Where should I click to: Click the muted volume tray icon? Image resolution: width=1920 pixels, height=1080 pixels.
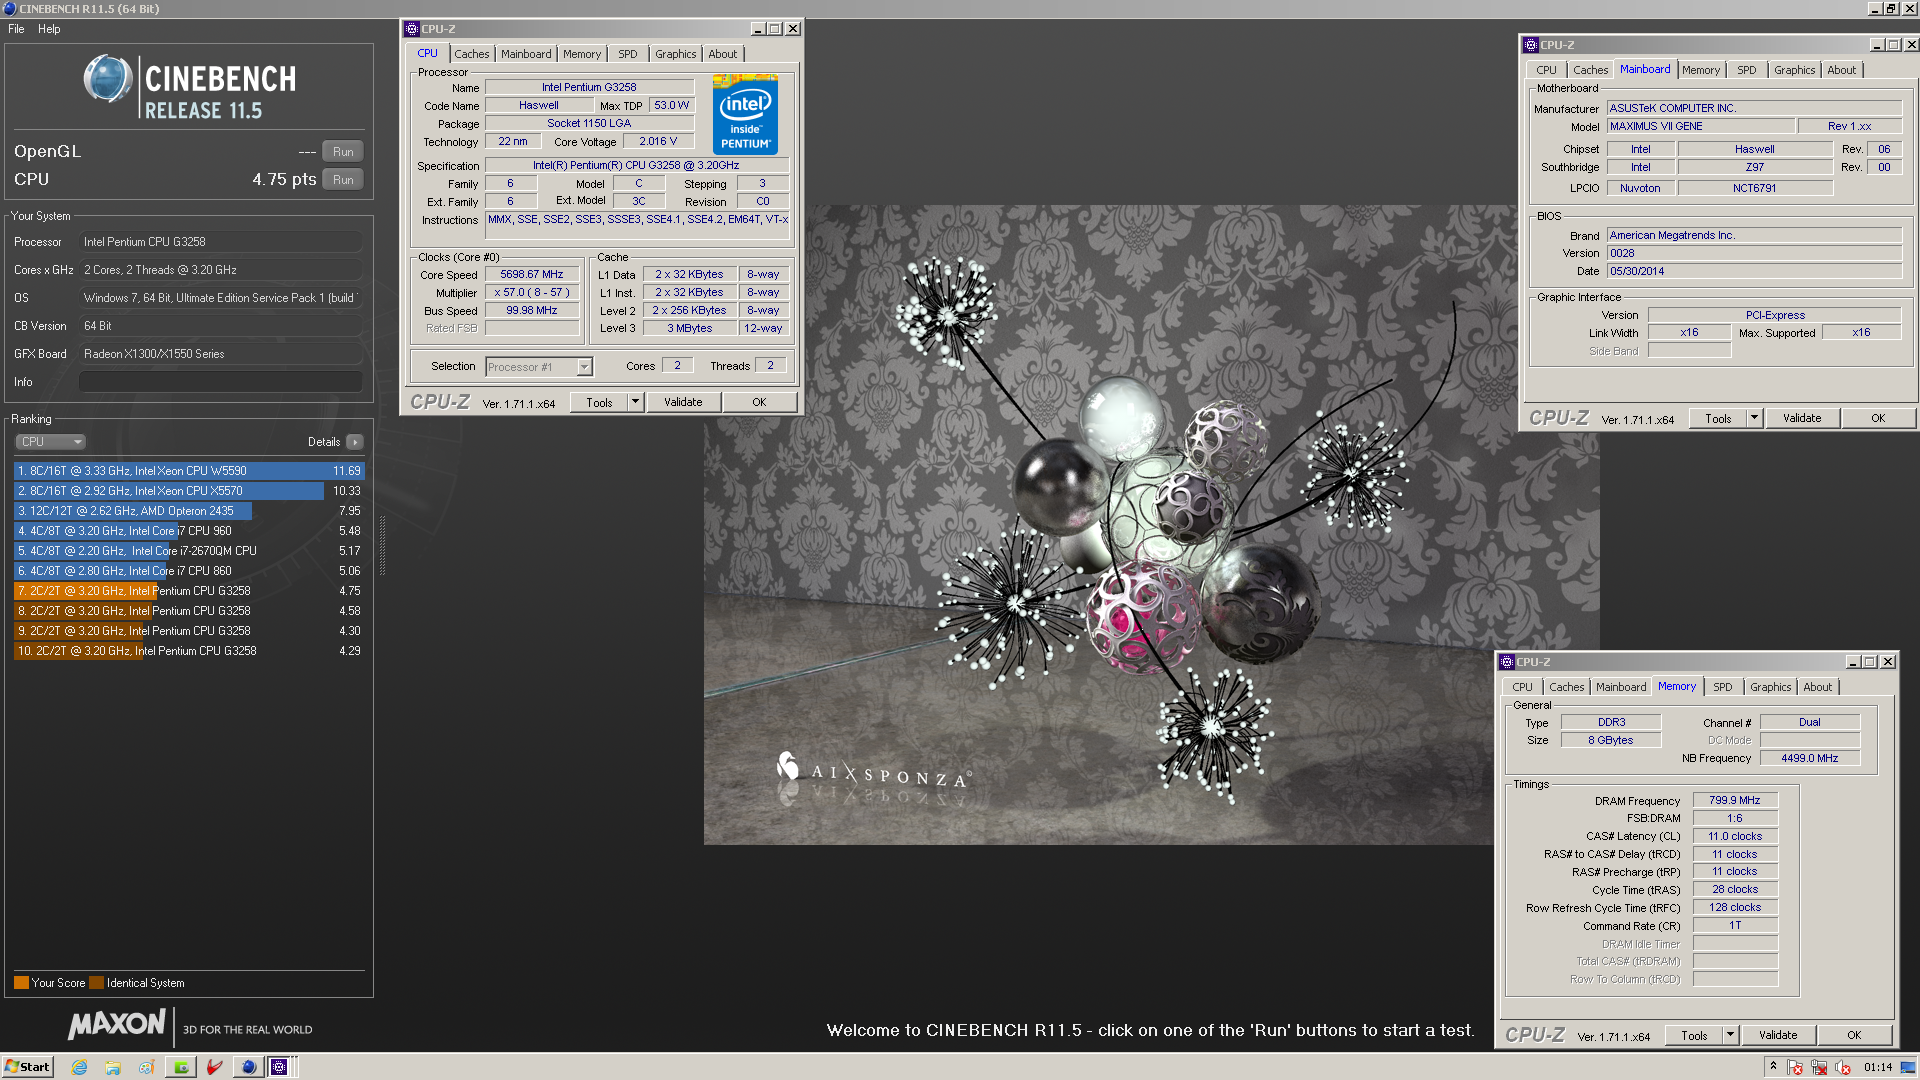point(1842,1067)
